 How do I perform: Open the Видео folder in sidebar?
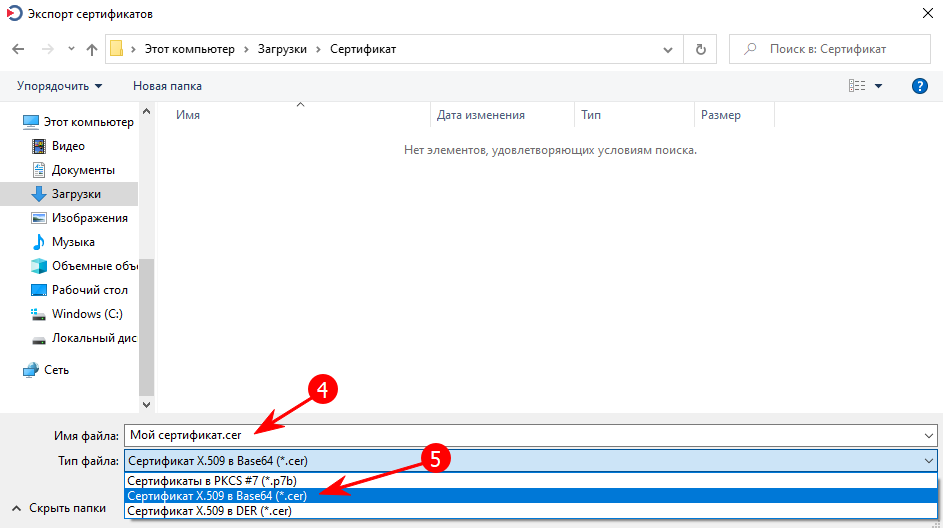click(x=68, y=146)
